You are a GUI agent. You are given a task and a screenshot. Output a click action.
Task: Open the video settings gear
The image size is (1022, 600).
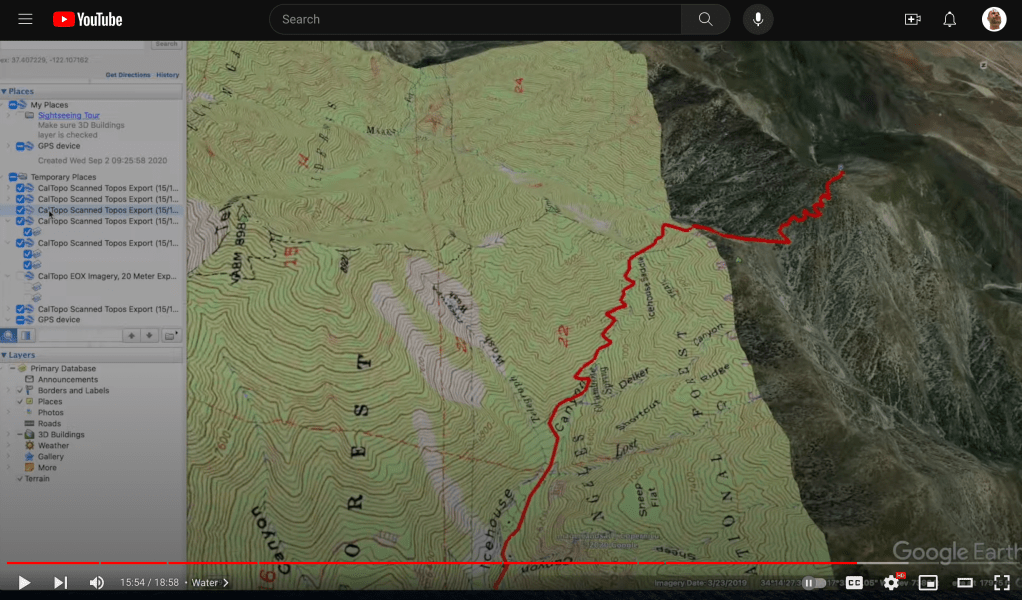point(890,582)
